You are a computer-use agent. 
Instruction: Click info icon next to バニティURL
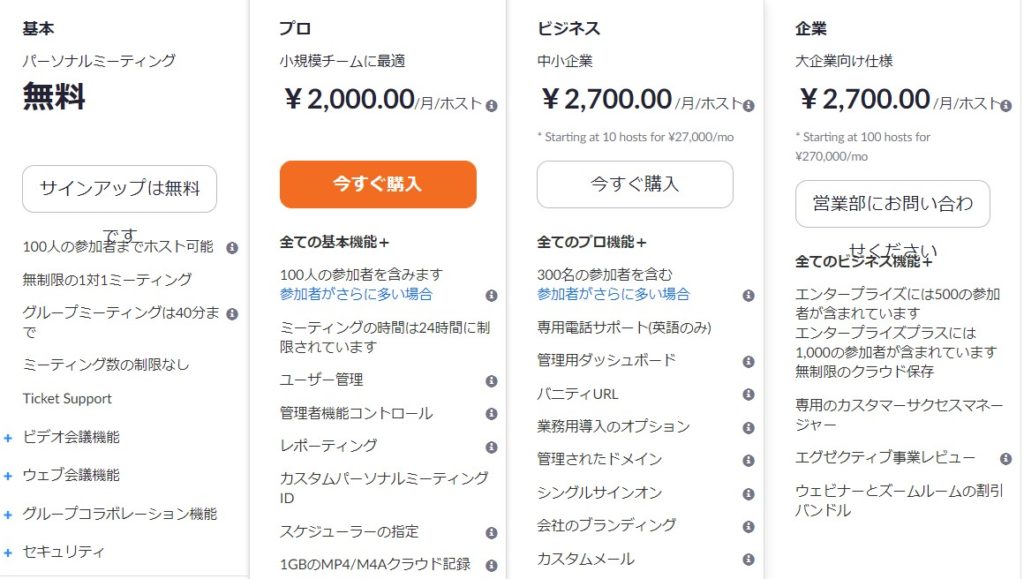748,395
